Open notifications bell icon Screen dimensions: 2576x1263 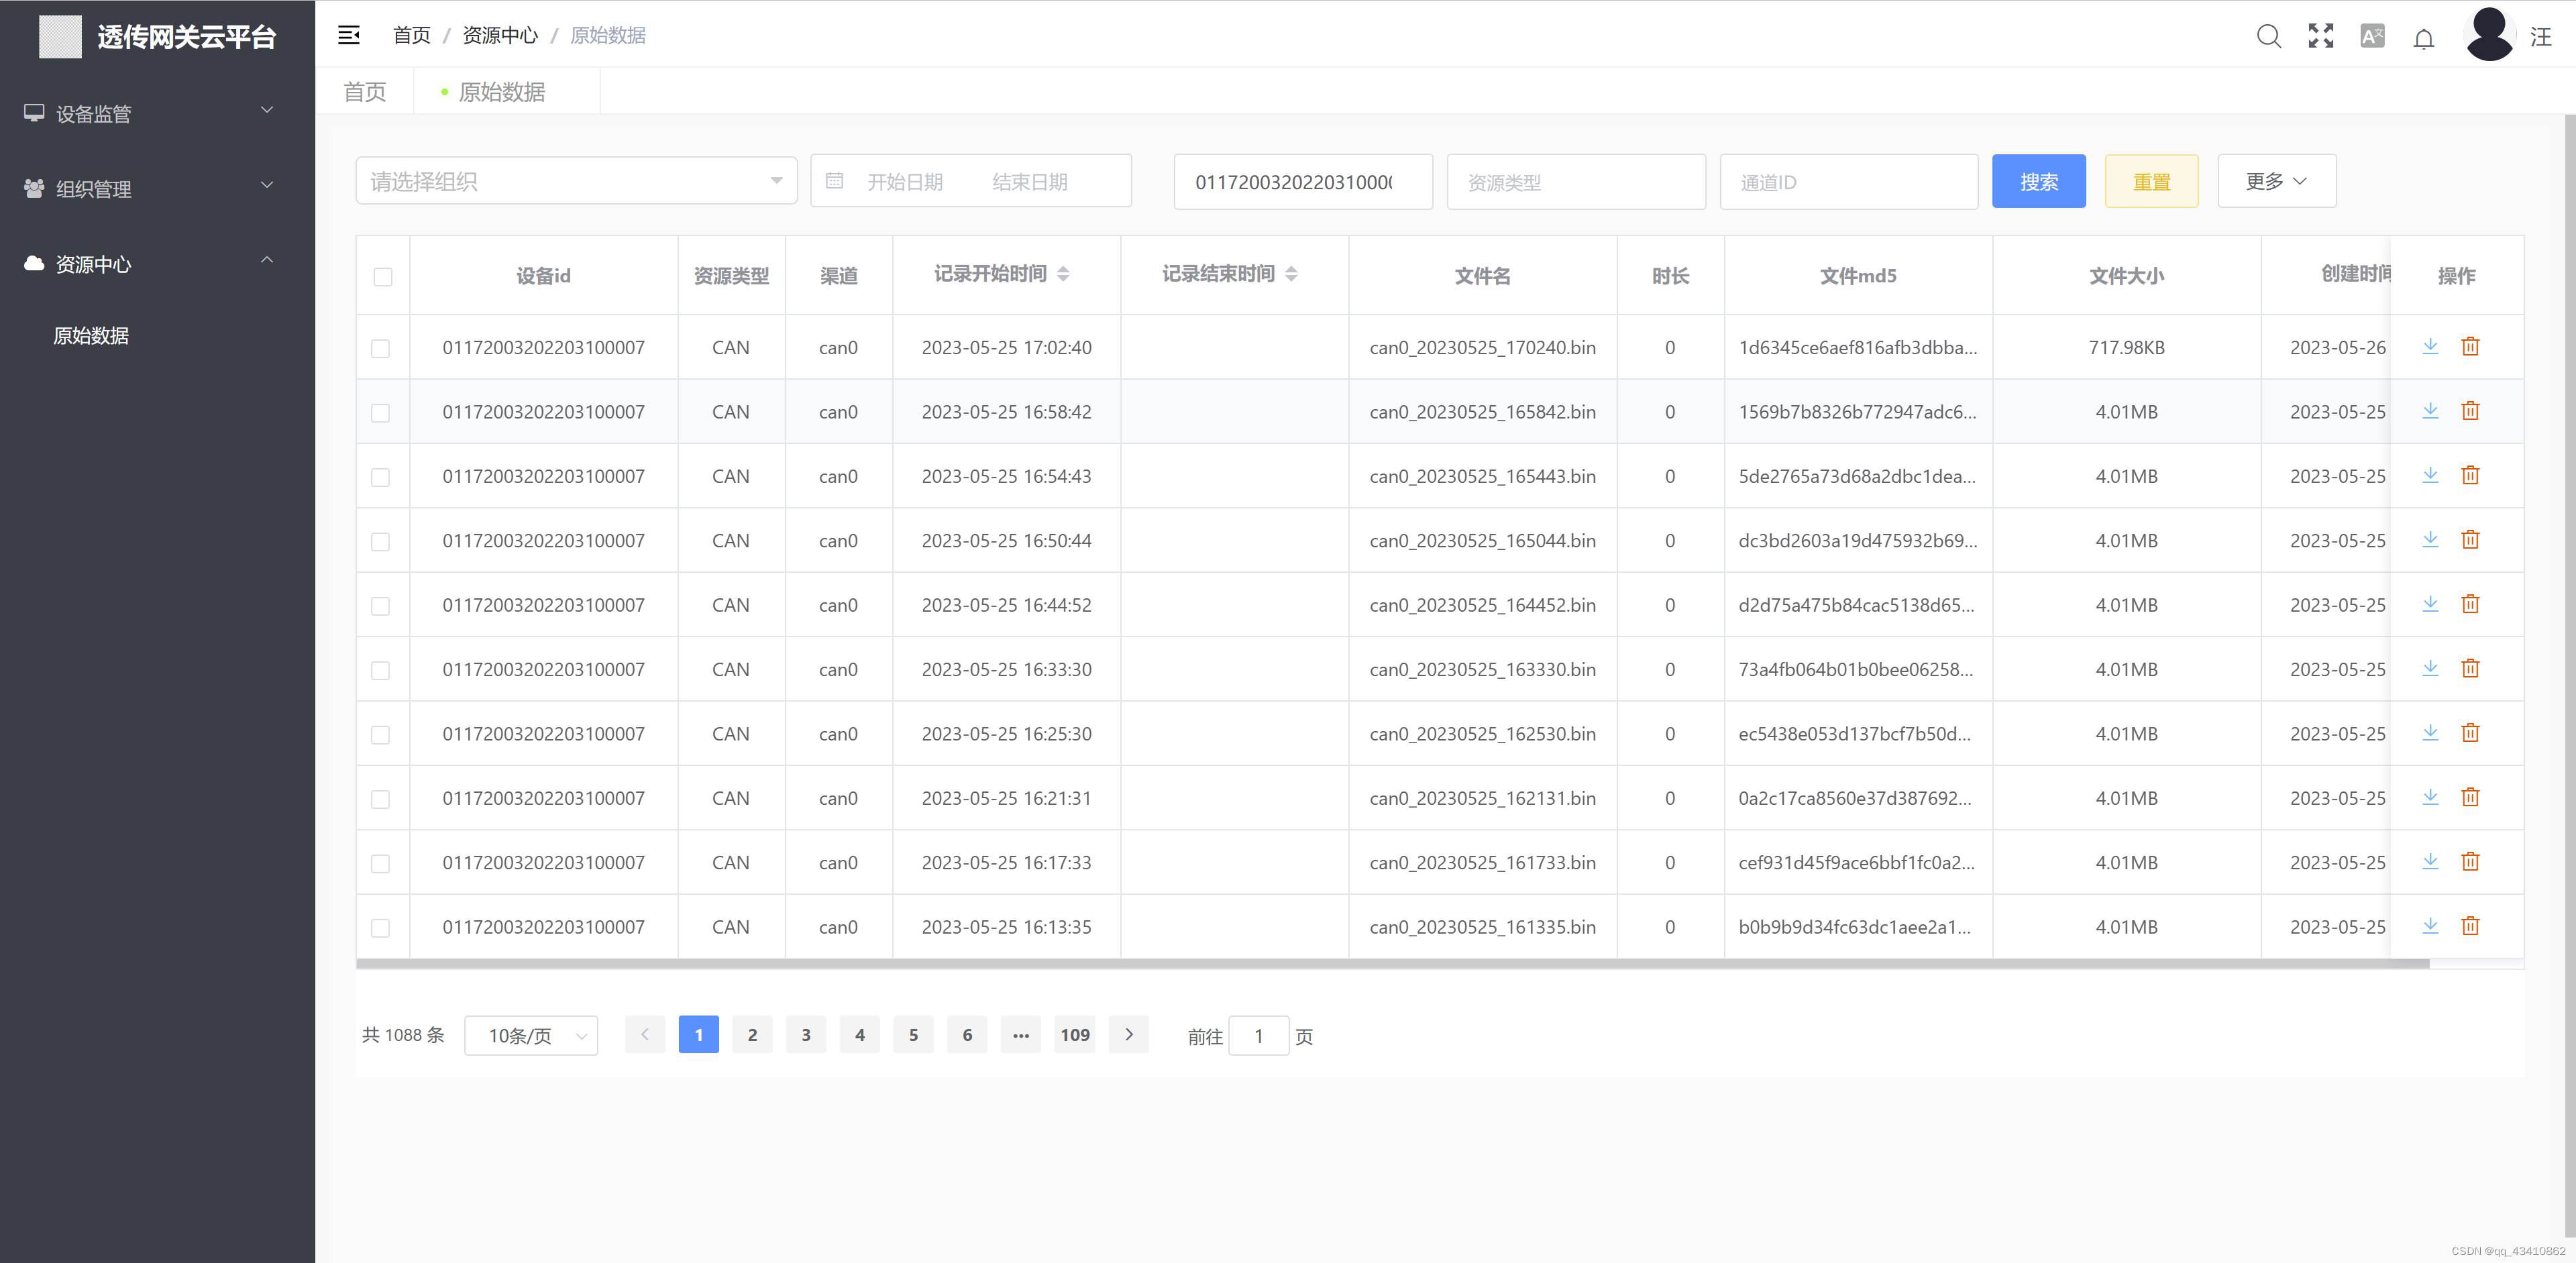click(x=2424, y=38)
